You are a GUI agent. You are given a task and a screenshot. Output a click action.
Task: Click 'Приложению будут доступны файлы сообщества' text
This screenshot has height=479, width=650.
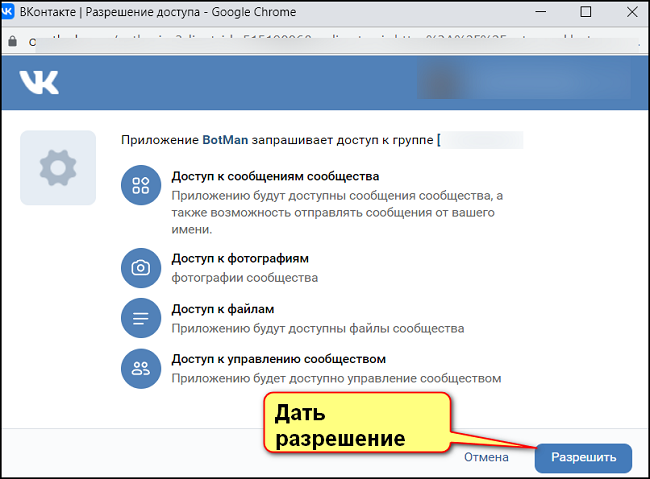(x=318, y=328)
